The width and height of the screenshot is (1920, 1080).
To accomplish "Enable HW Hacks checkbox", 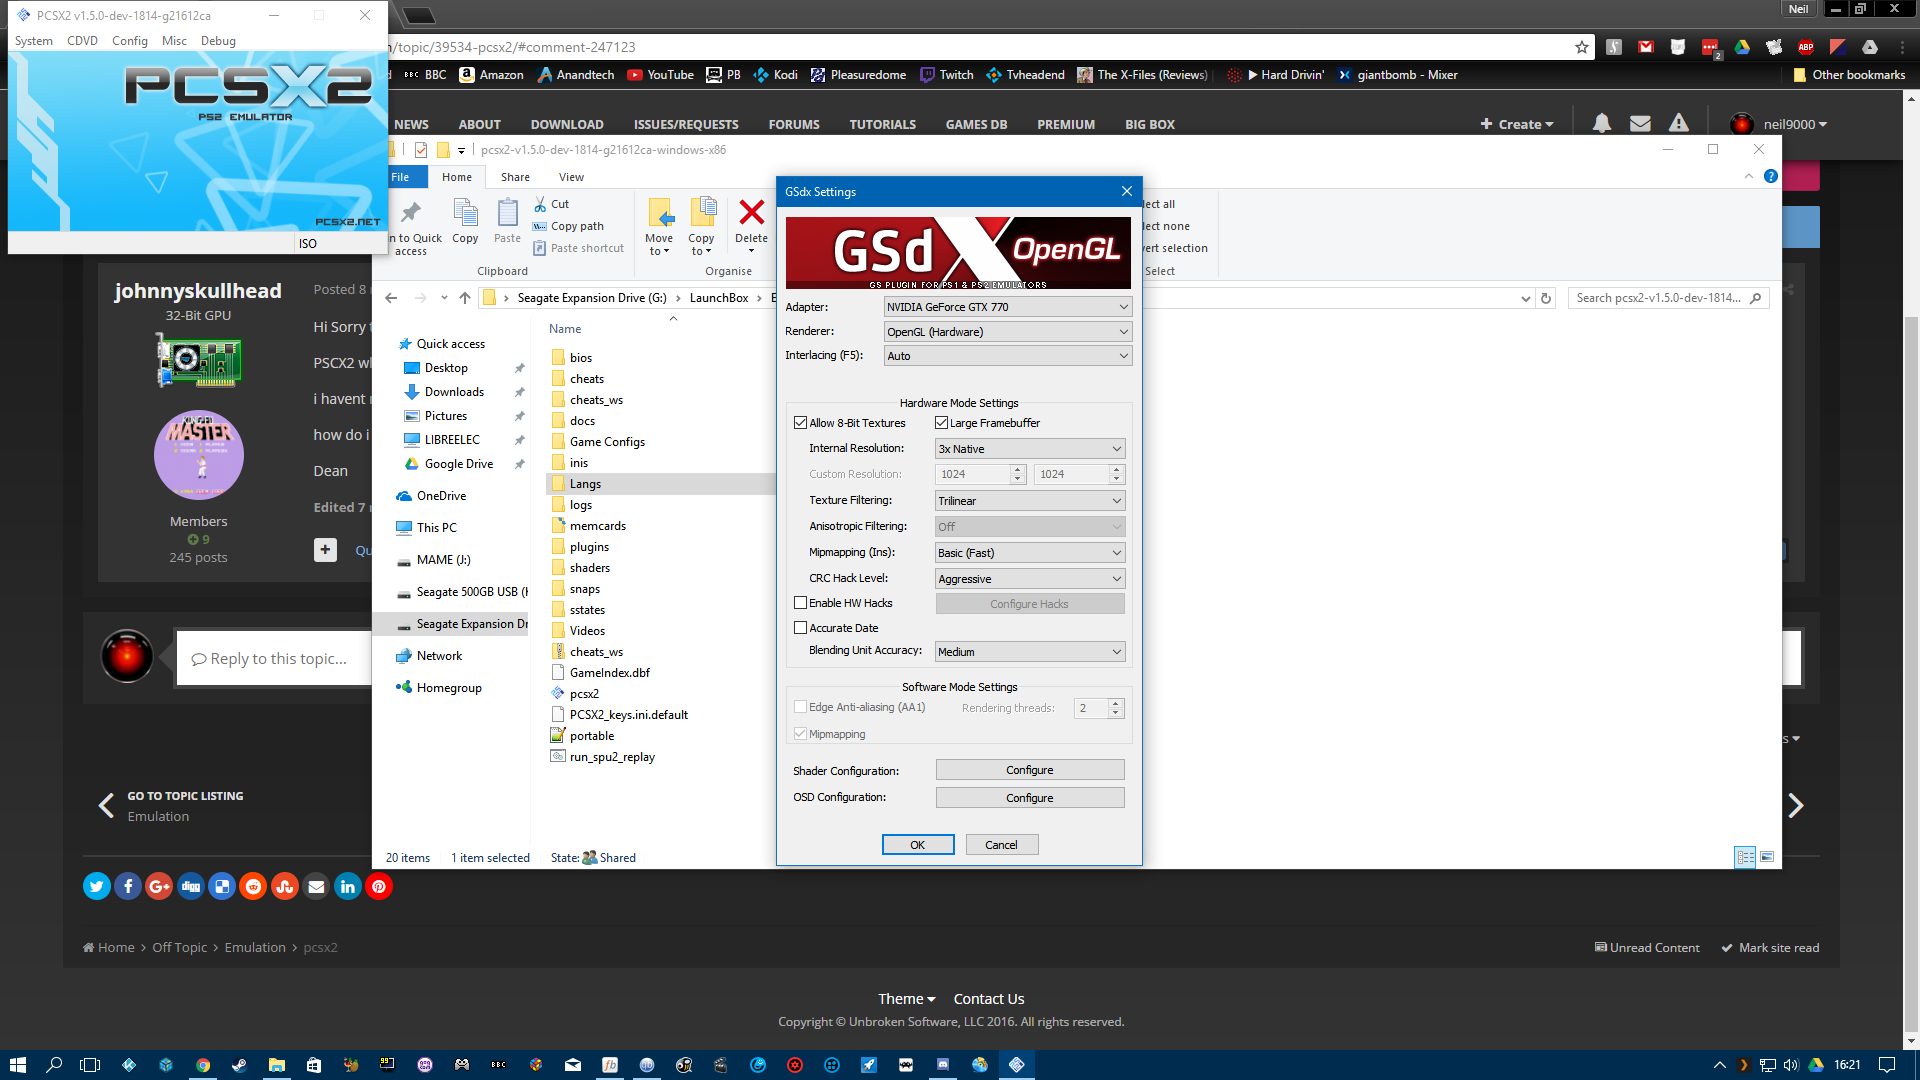I will coord(800,603).
